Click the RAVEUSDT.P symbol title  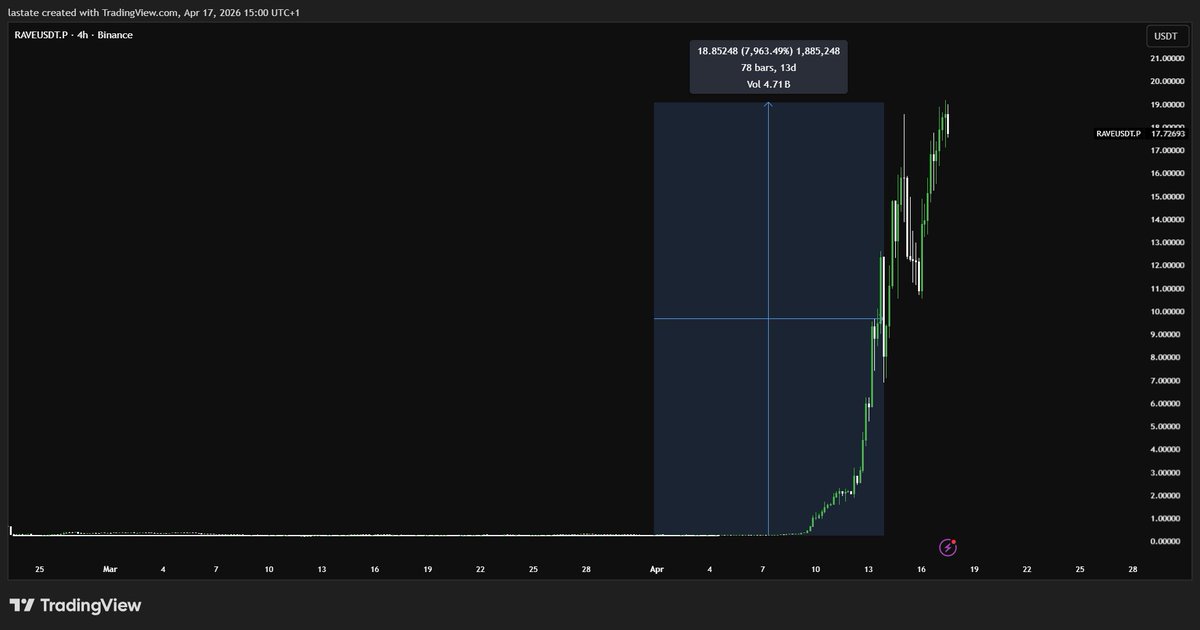pos(38,35)
